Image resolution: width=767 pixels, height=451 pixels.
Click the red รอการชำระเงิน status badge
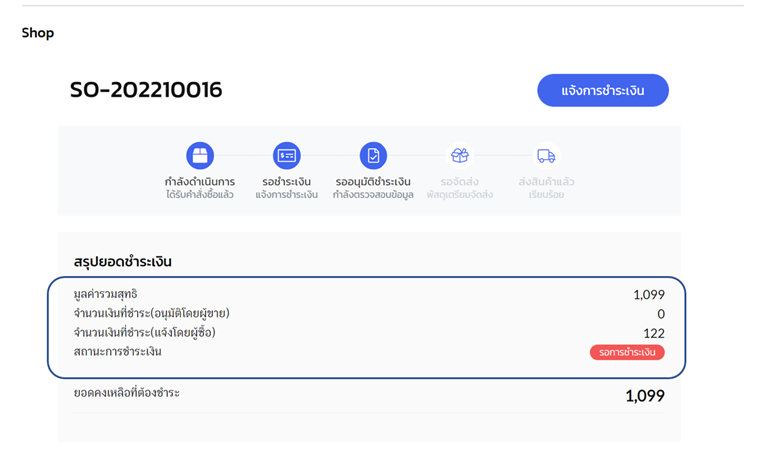pos(627,352)
